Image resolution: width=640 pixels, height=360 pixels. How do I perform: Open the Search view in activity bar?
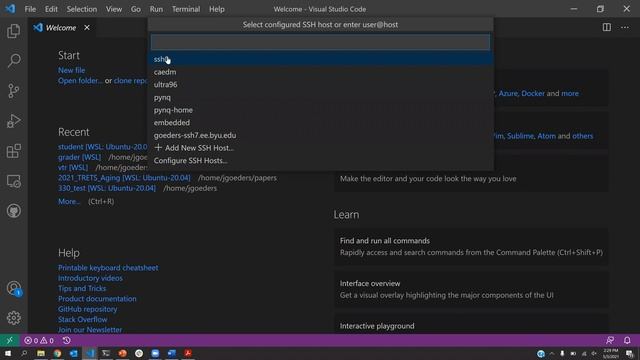point(13,61)
